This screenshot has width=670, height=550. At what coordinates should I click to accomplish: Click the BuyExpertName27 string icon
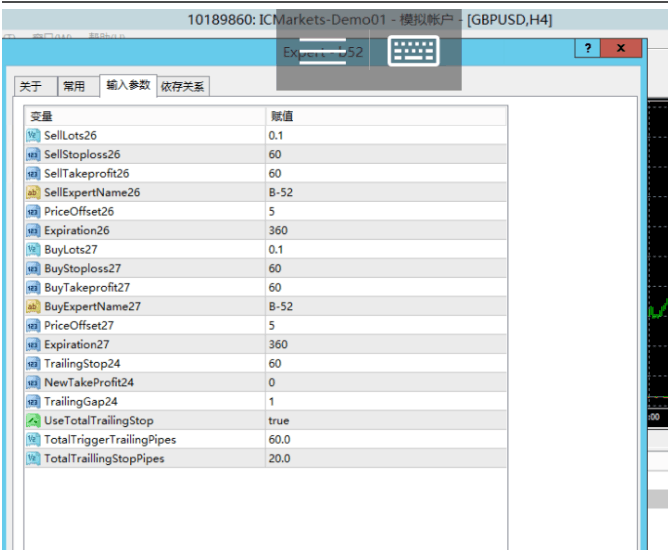coord(32,306)
